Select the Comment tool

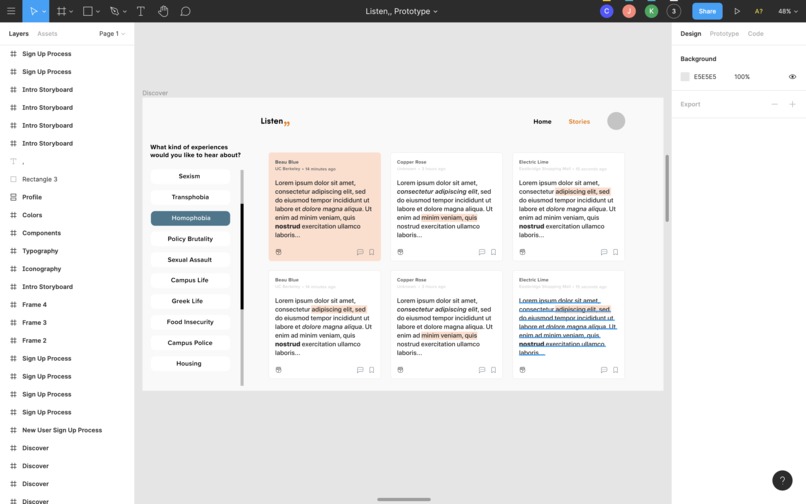[x=186, y=11]
